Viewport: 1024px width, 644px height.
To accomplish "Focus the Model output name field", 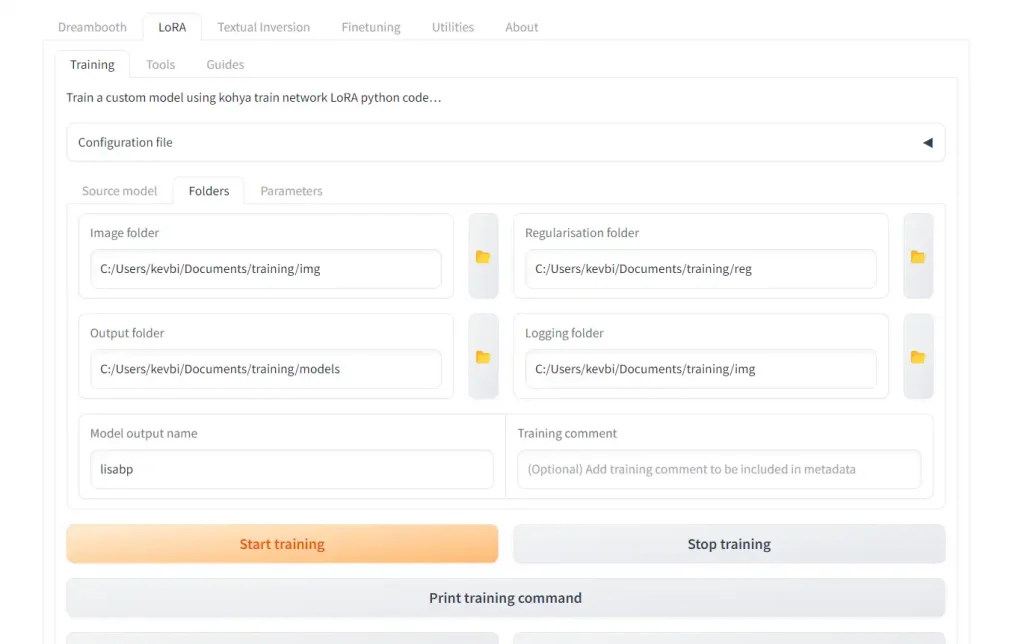I will (291, 469).
